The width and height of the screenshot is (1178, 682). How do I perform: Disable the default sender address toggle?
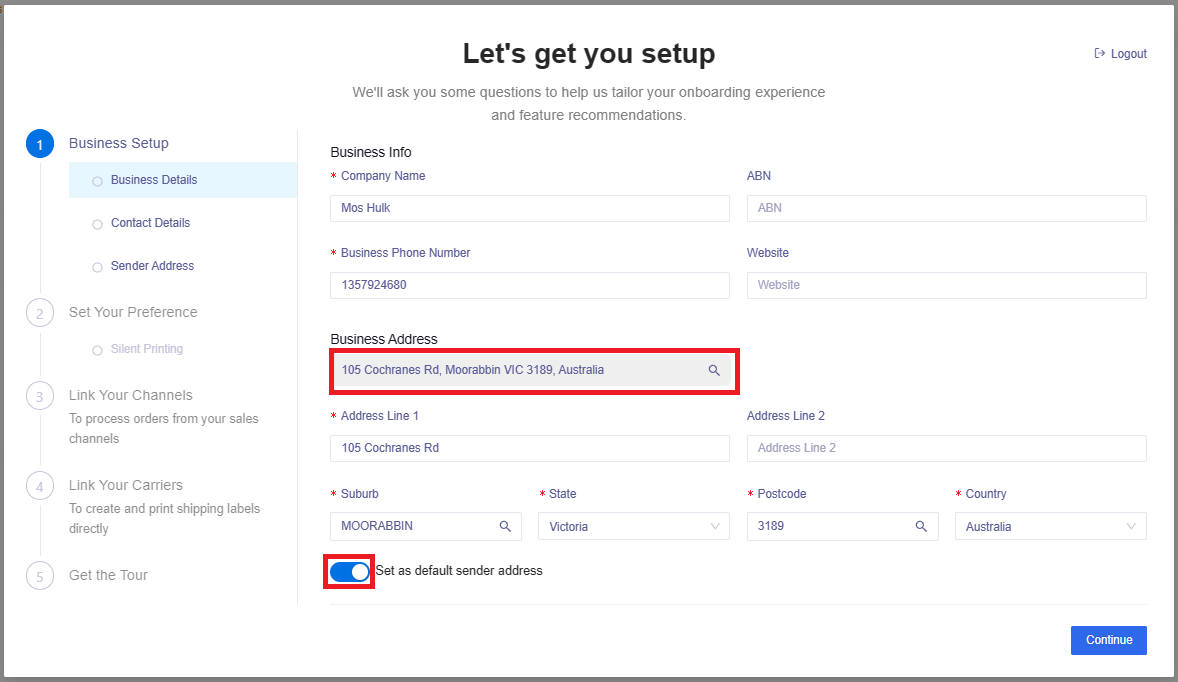tap(349, 571)
